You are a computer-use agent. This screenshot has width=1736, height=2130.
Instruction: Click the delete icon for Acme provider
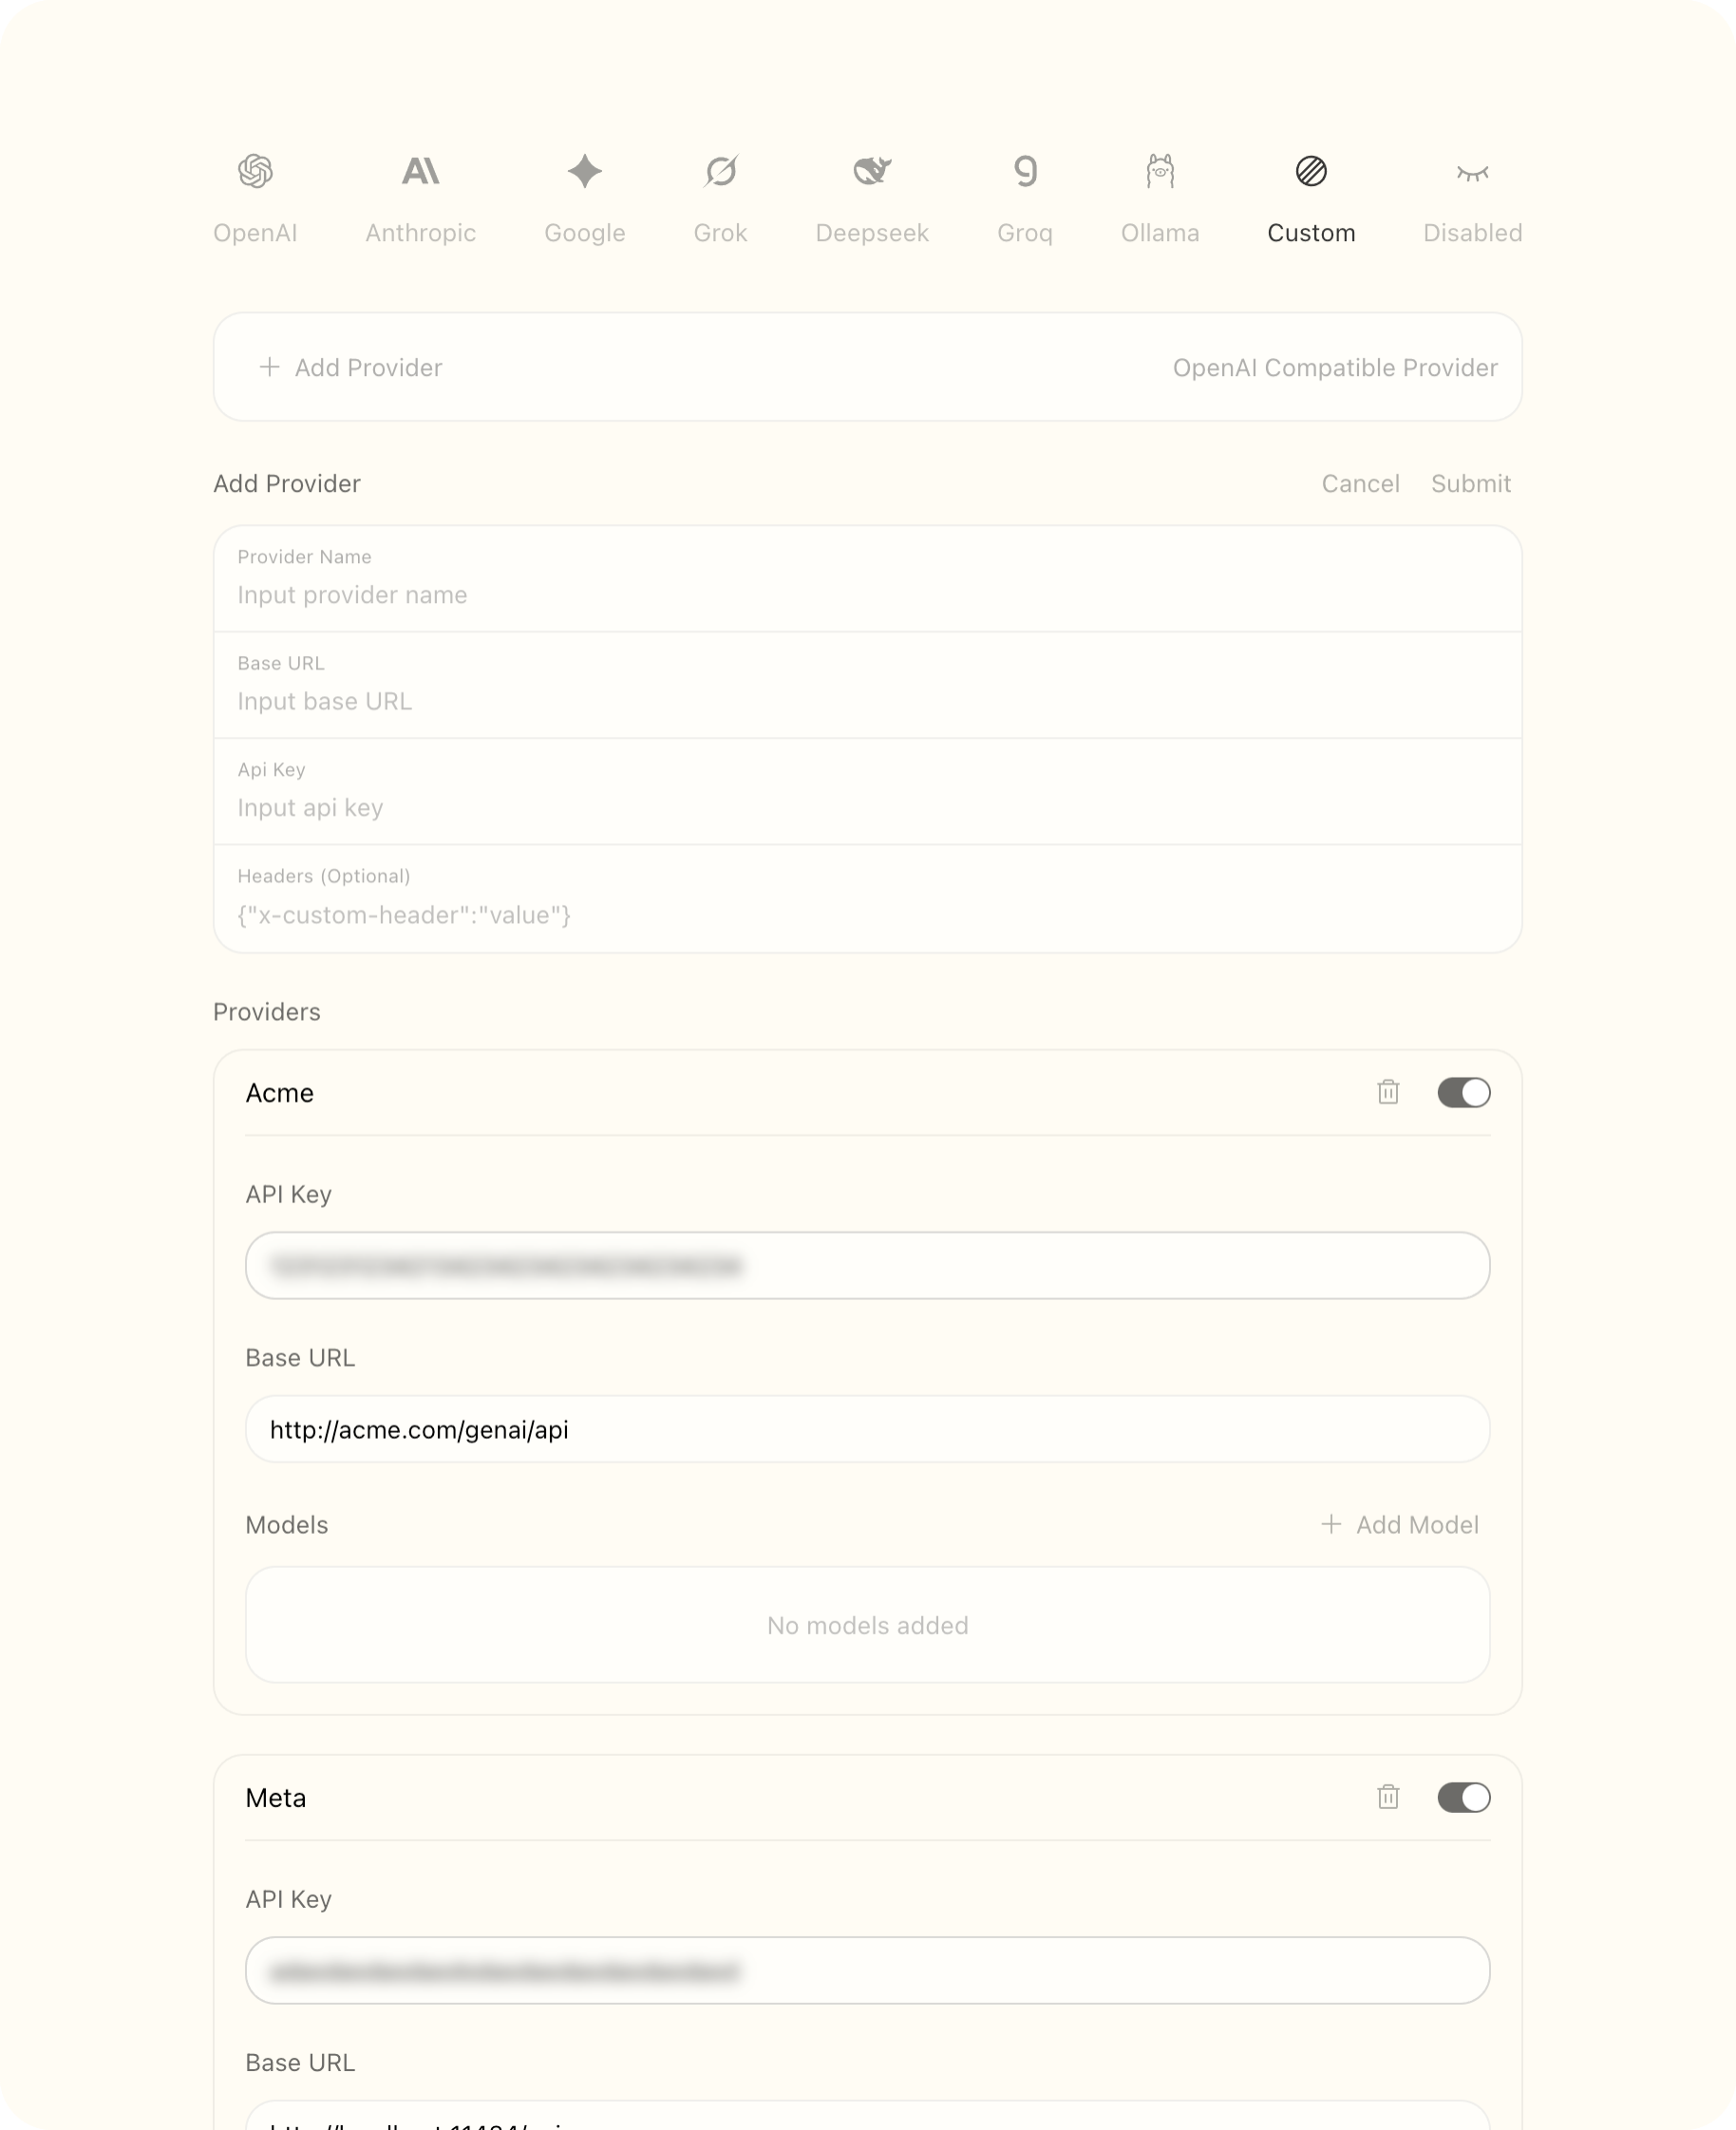point(1387,1093)
